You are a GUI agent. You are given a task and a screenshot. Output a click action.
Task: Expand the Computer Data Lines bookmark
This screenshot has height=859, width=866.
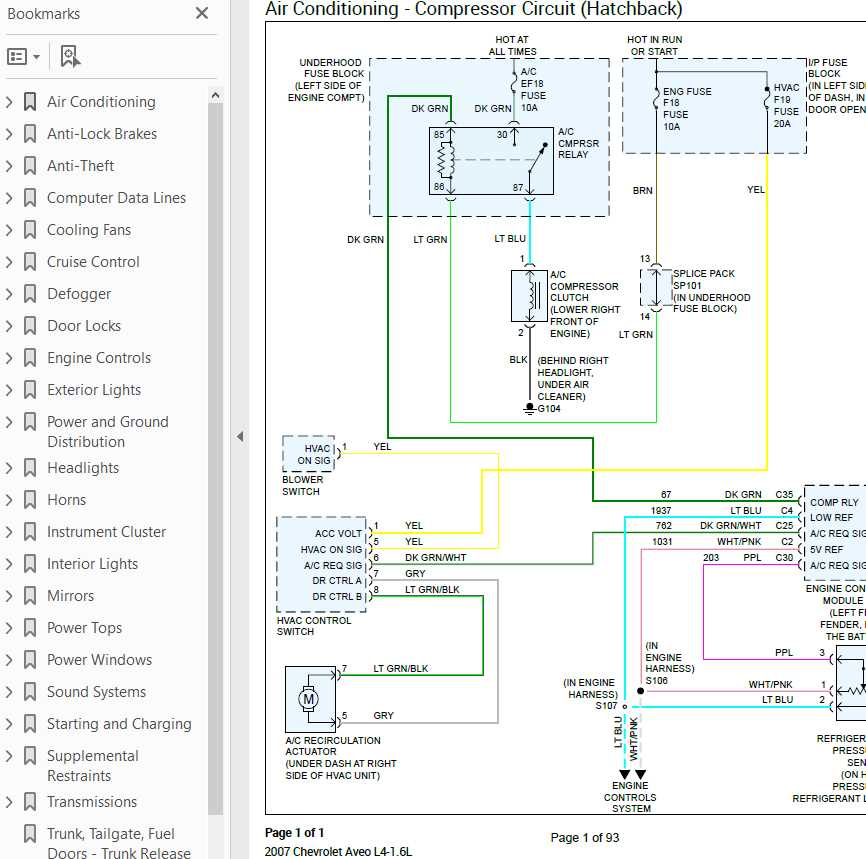(9, 198)
